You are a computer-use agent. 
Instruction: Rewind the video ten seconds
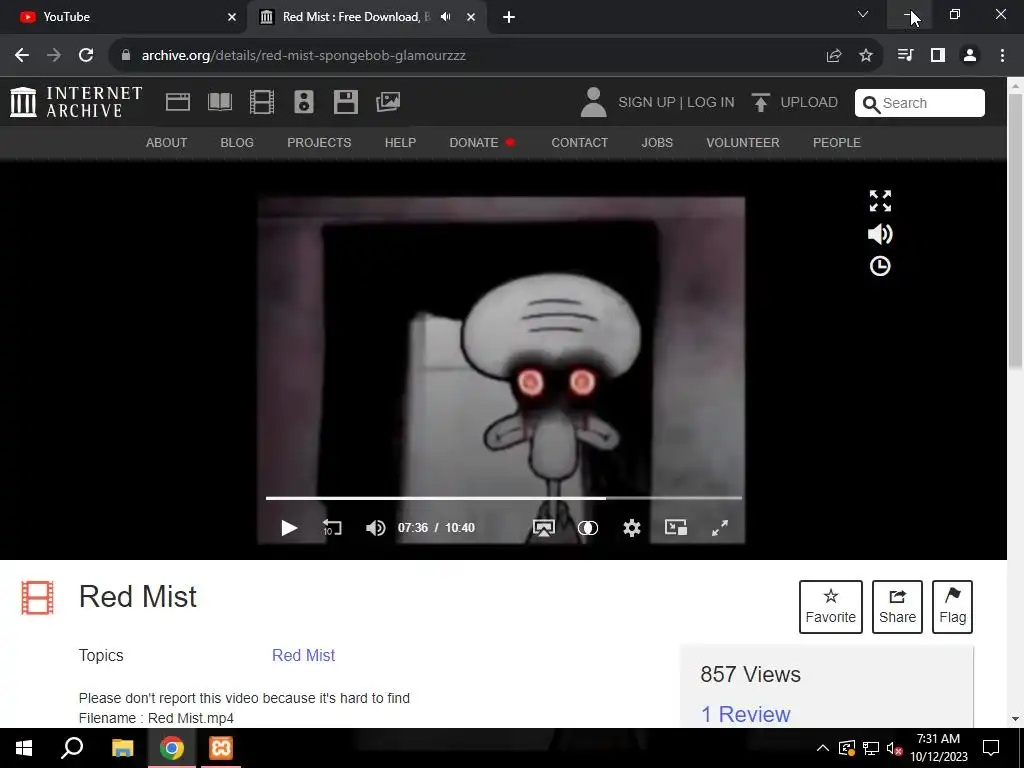pos(332,528)
